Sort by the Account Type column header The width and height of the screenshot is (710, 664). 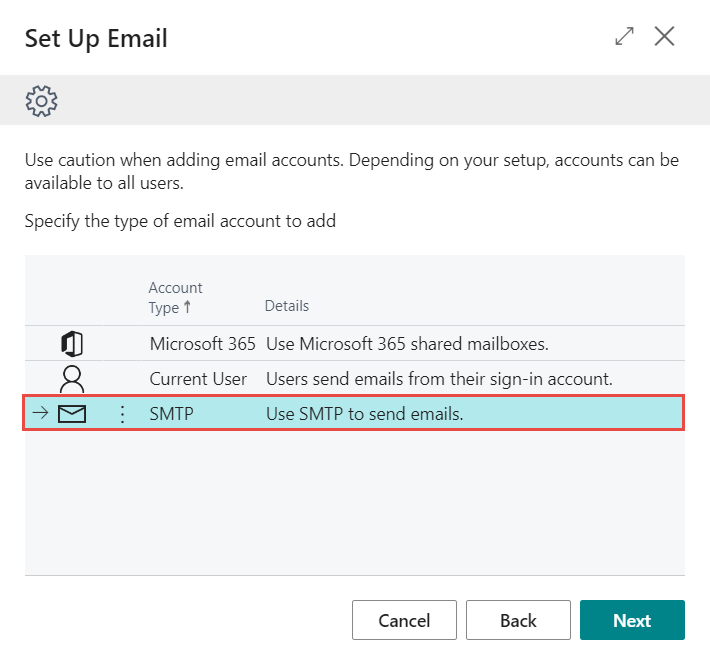pos(176,297)
